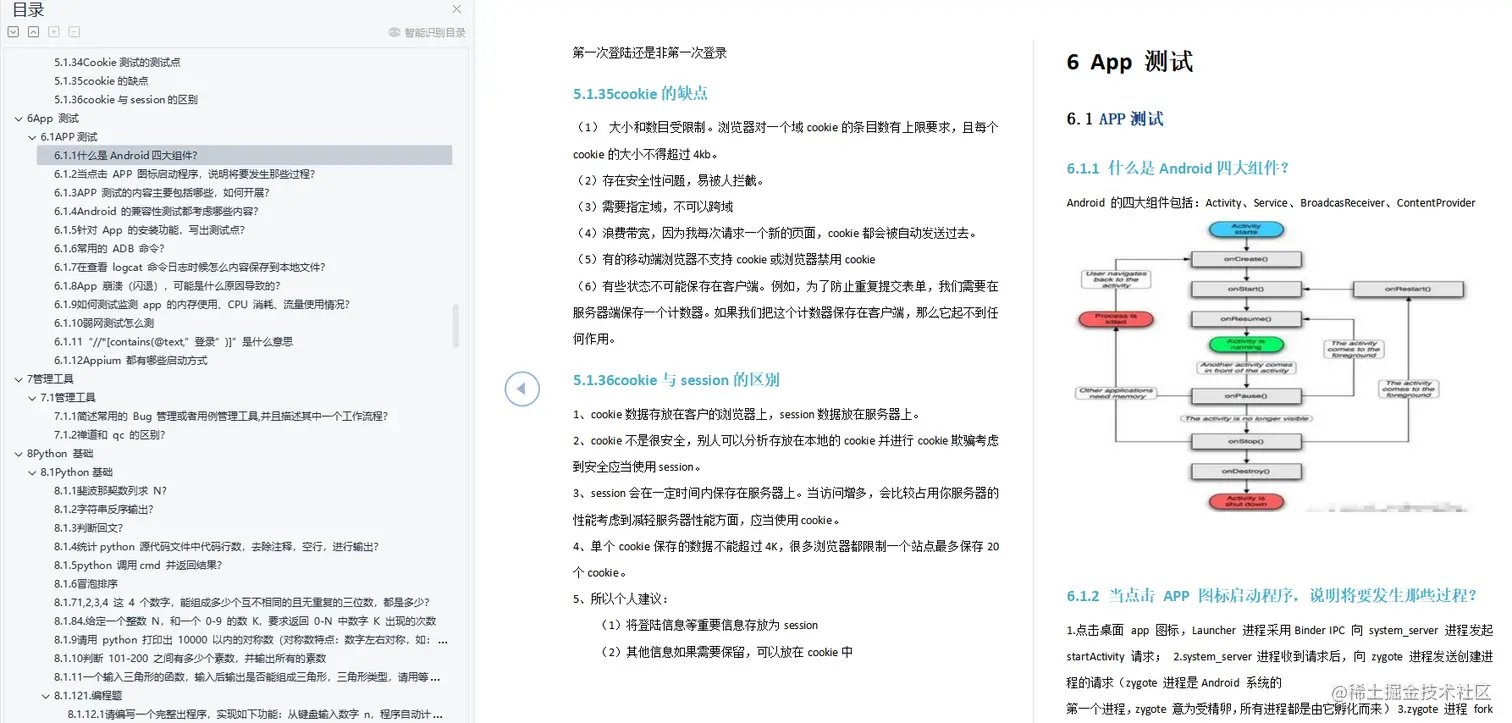Collapse the 6.1APP 测试 sub-branch
The height and width of the screenshot is (723, 1512).
pos(31,136)
